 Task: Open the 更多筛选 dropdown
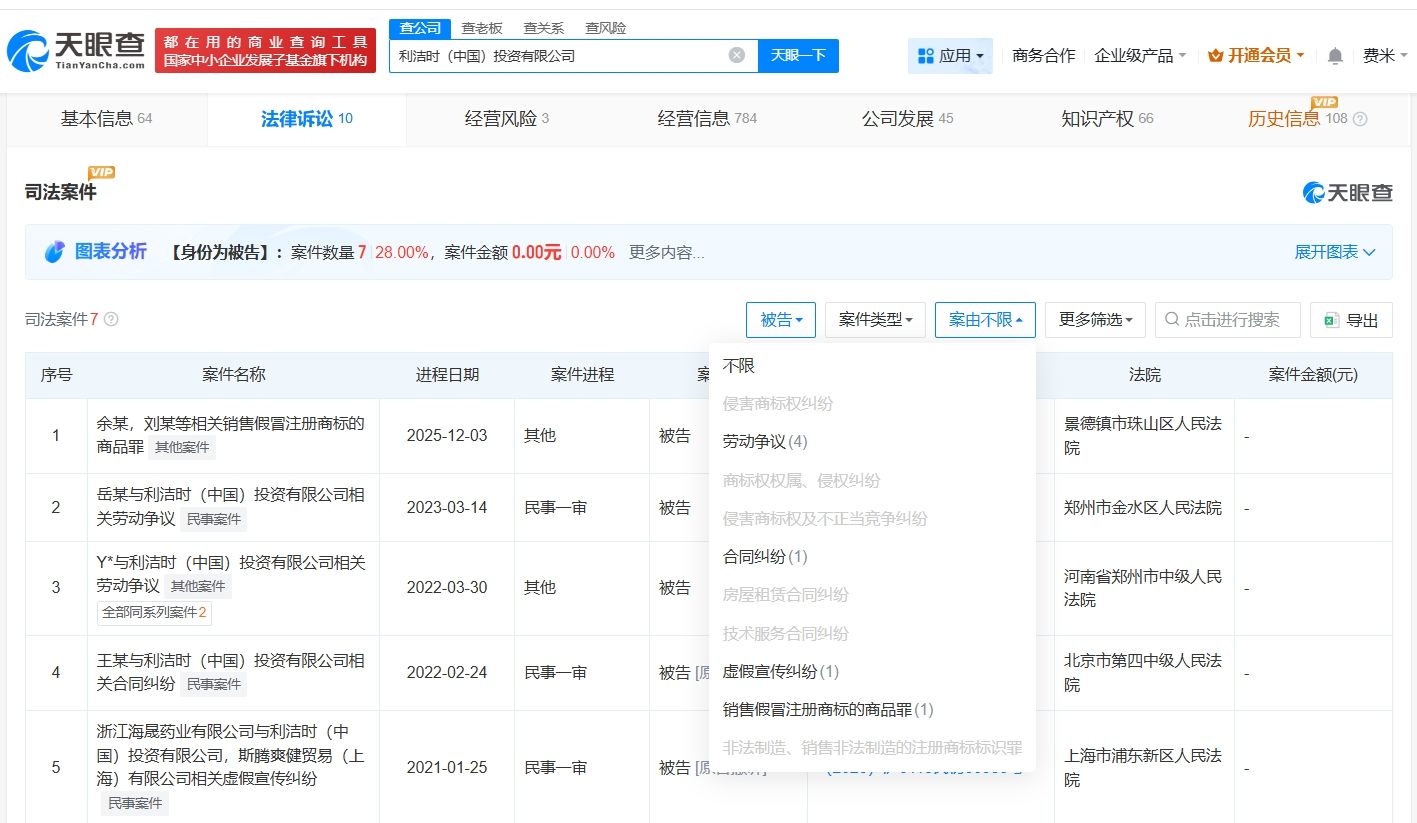(x=1095, y=320)
